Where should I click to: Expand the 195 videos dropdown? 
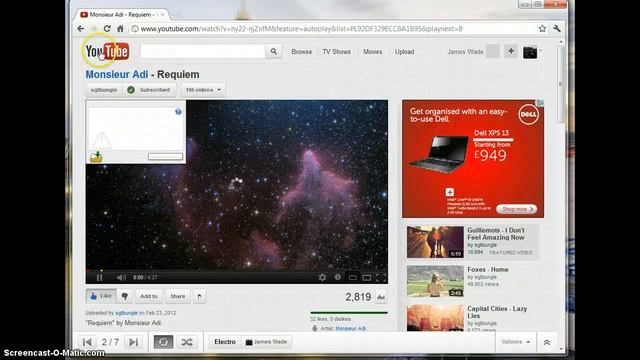(203, 90)
